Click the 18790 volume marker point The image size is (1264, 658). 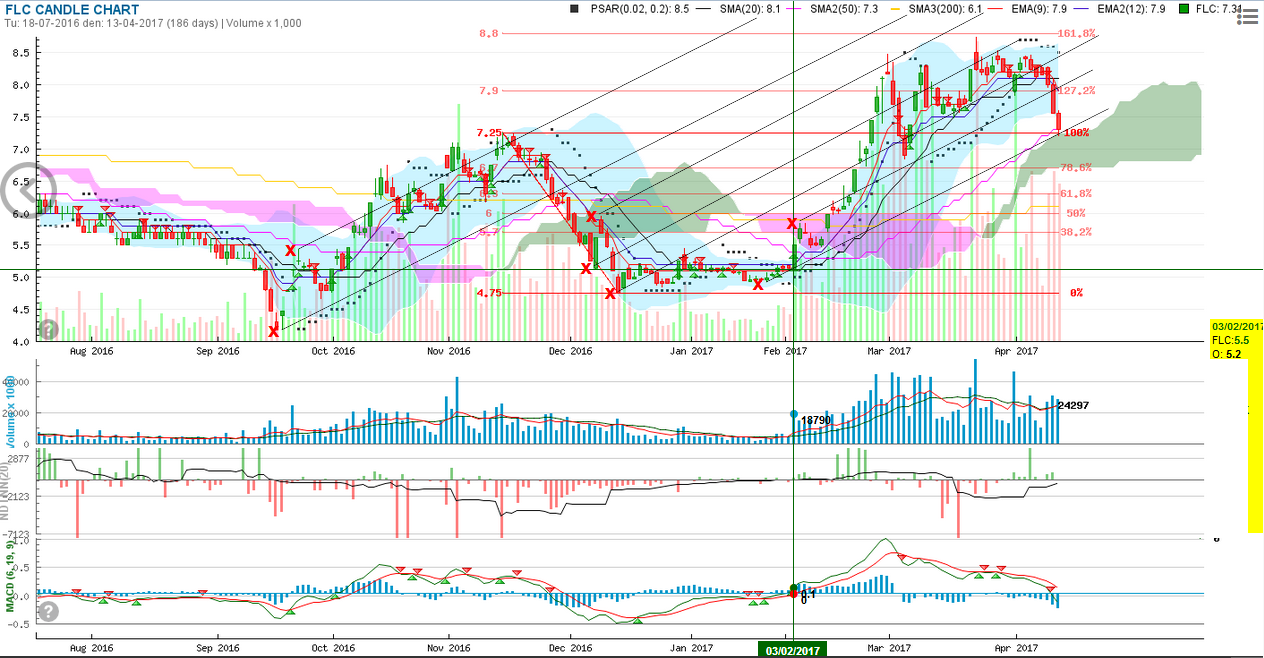pyautogui.click(x=793, y=414)
